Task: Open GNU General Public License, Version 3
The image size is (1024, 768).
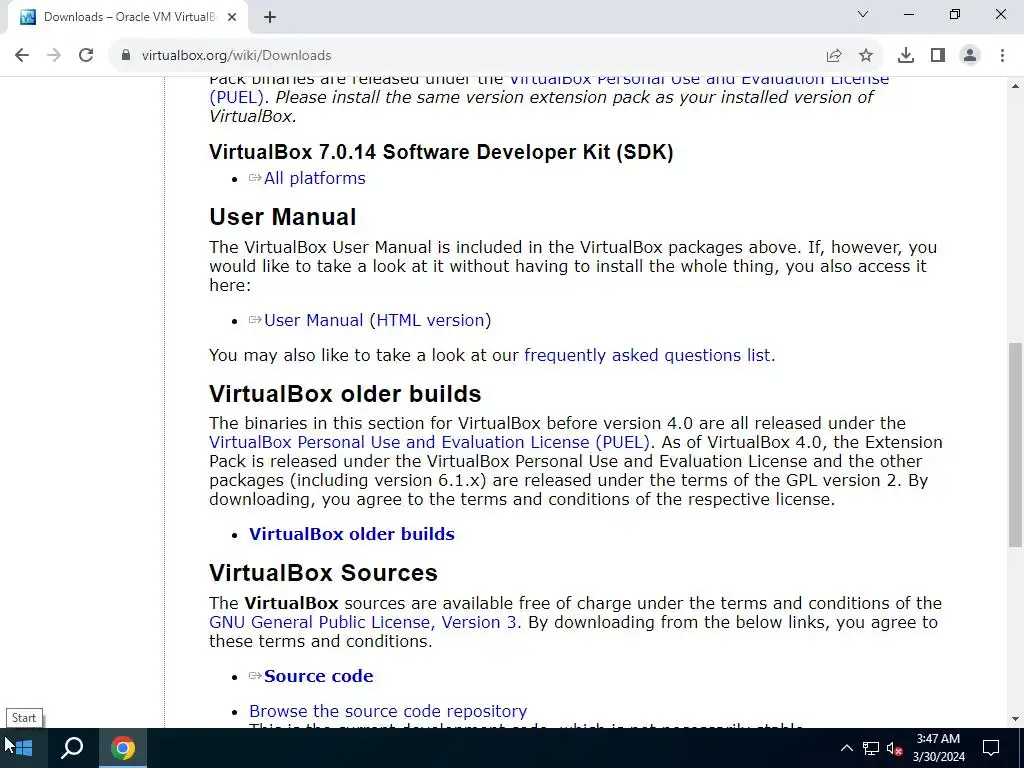Action: click(x=363, y=622)
